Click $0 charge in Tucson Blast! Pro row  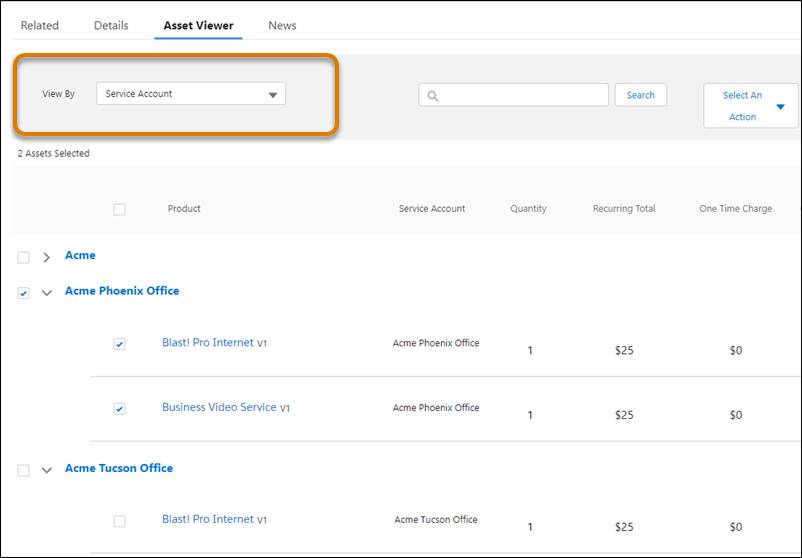pyautogui.click(x=736, y=527)
